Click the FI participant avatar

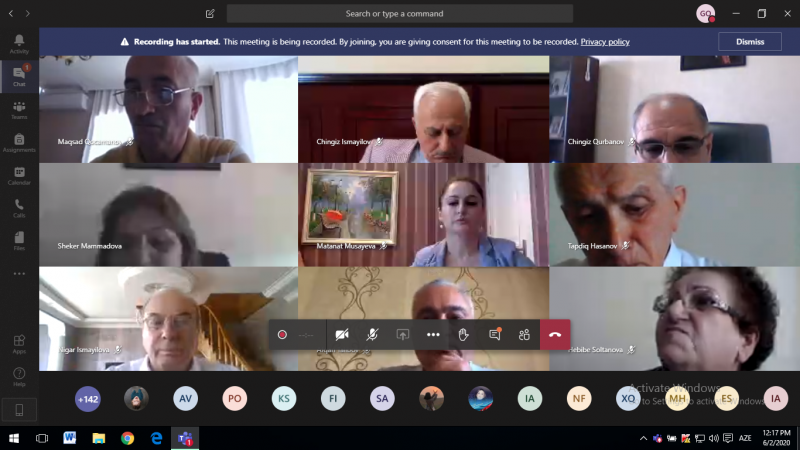pos(333,398)
